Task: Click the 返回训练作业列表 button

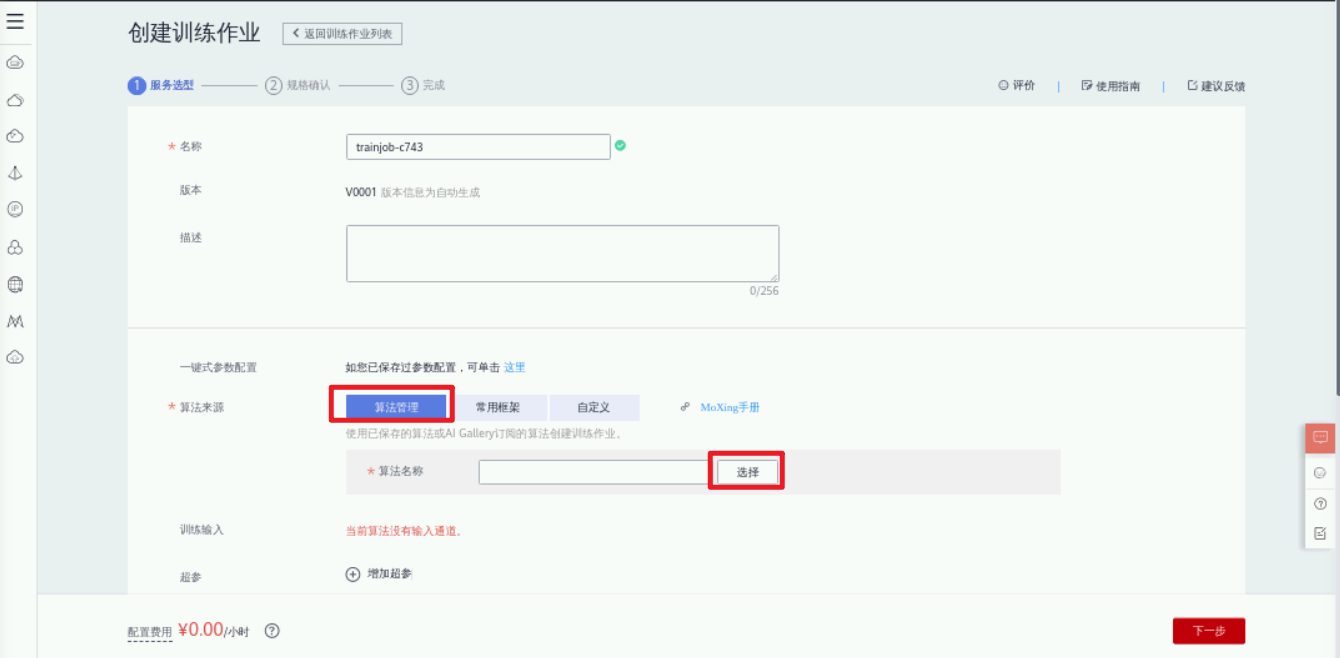Action: pos(343,34)
